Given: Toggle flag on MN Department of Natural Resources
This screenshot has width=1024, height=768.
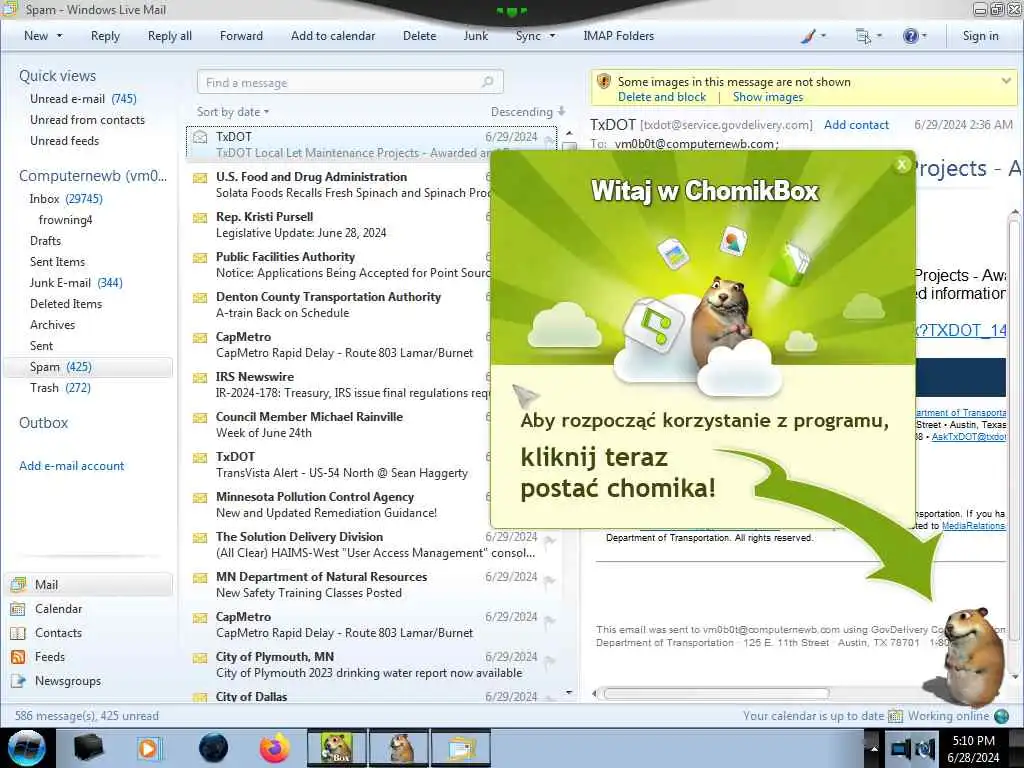Looking at the screenshot, I should pos(550,580).
